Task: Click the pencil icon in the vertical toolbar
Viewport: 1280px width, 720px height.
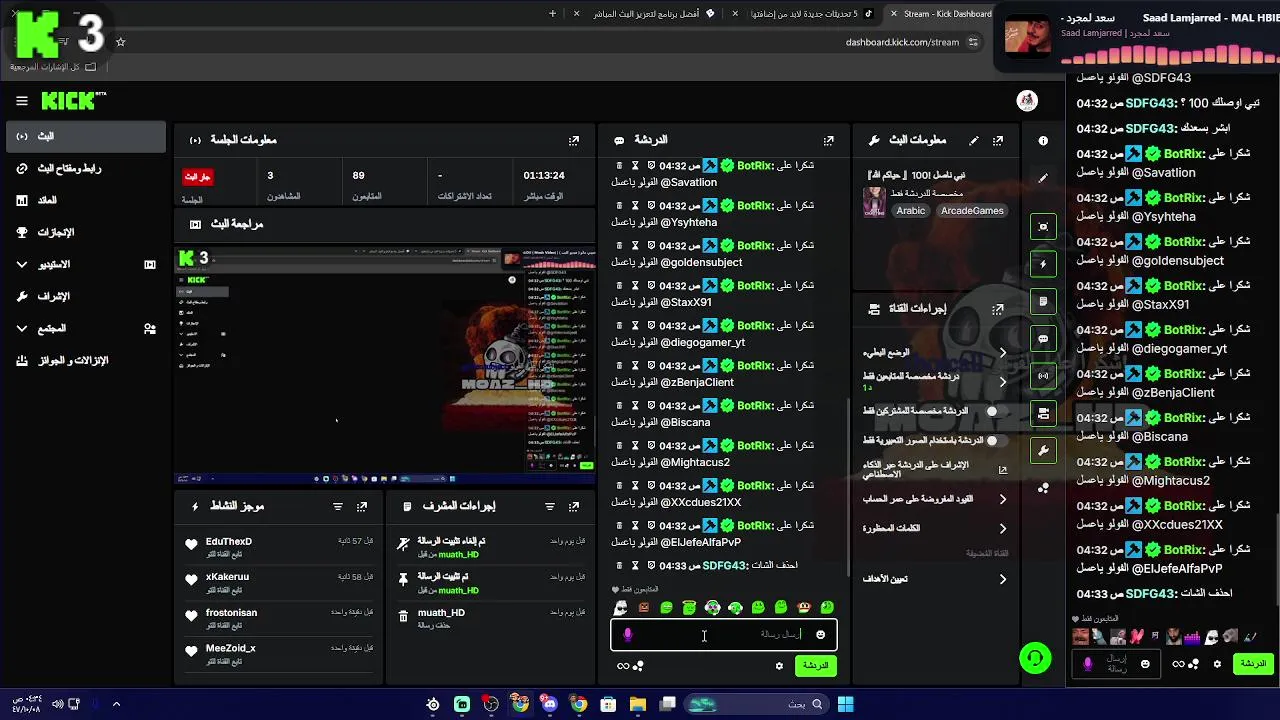Action: click(x=1043, y=178)
